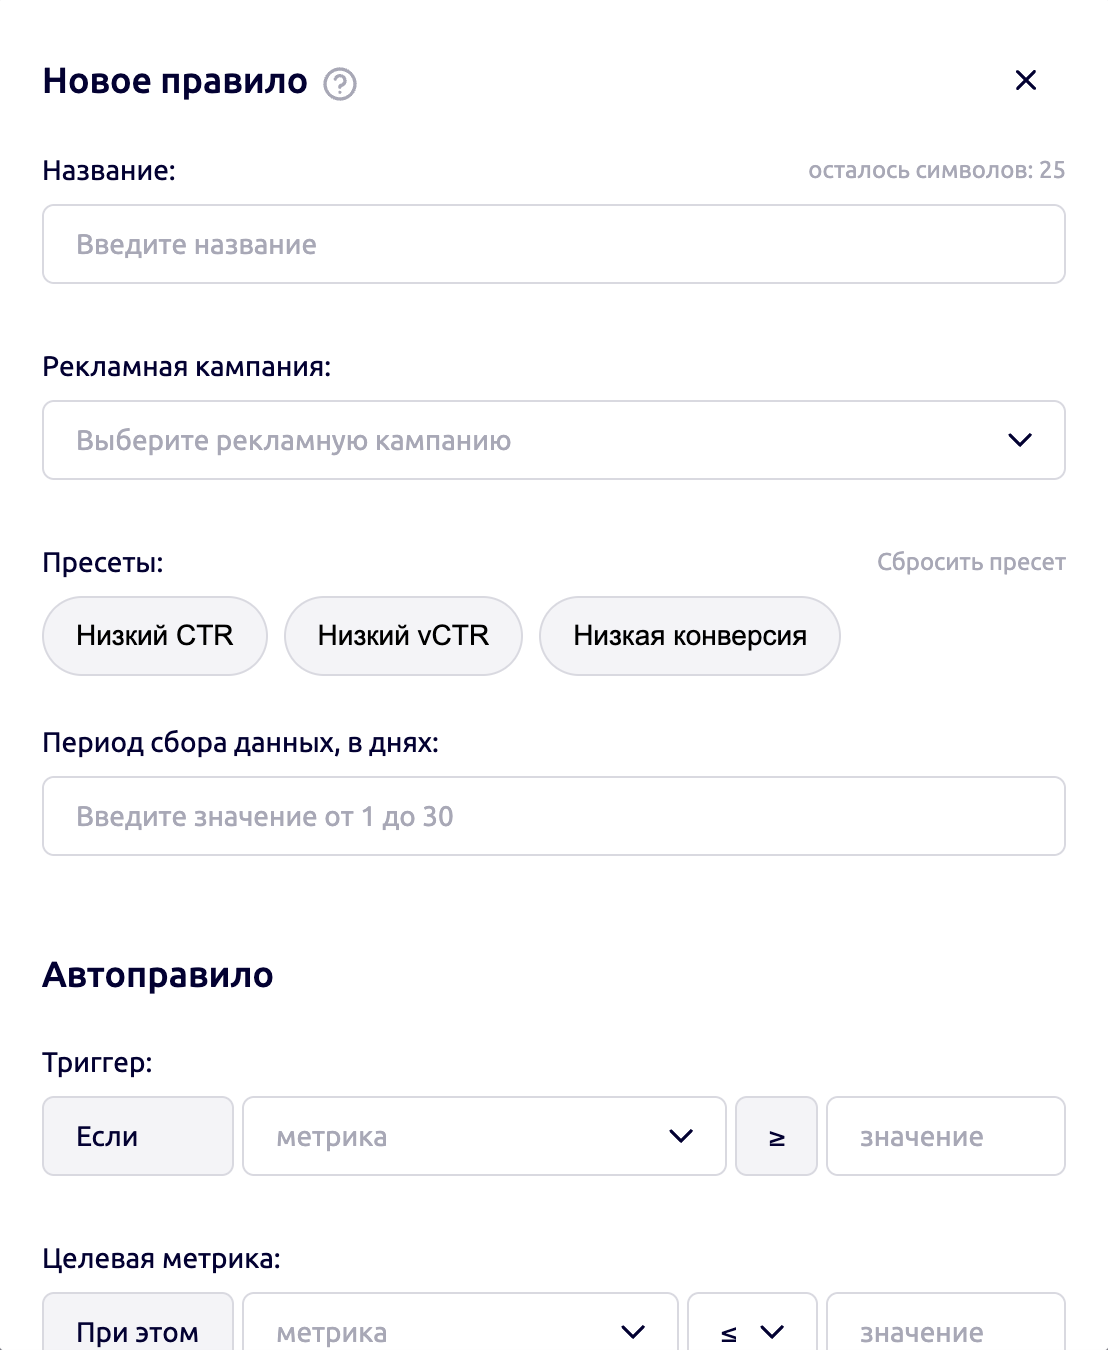Open the метрика dropdown under Триггер
Image resolution: width=1108 pixels, height=1350 pixels.
(x=483, y=1136)
